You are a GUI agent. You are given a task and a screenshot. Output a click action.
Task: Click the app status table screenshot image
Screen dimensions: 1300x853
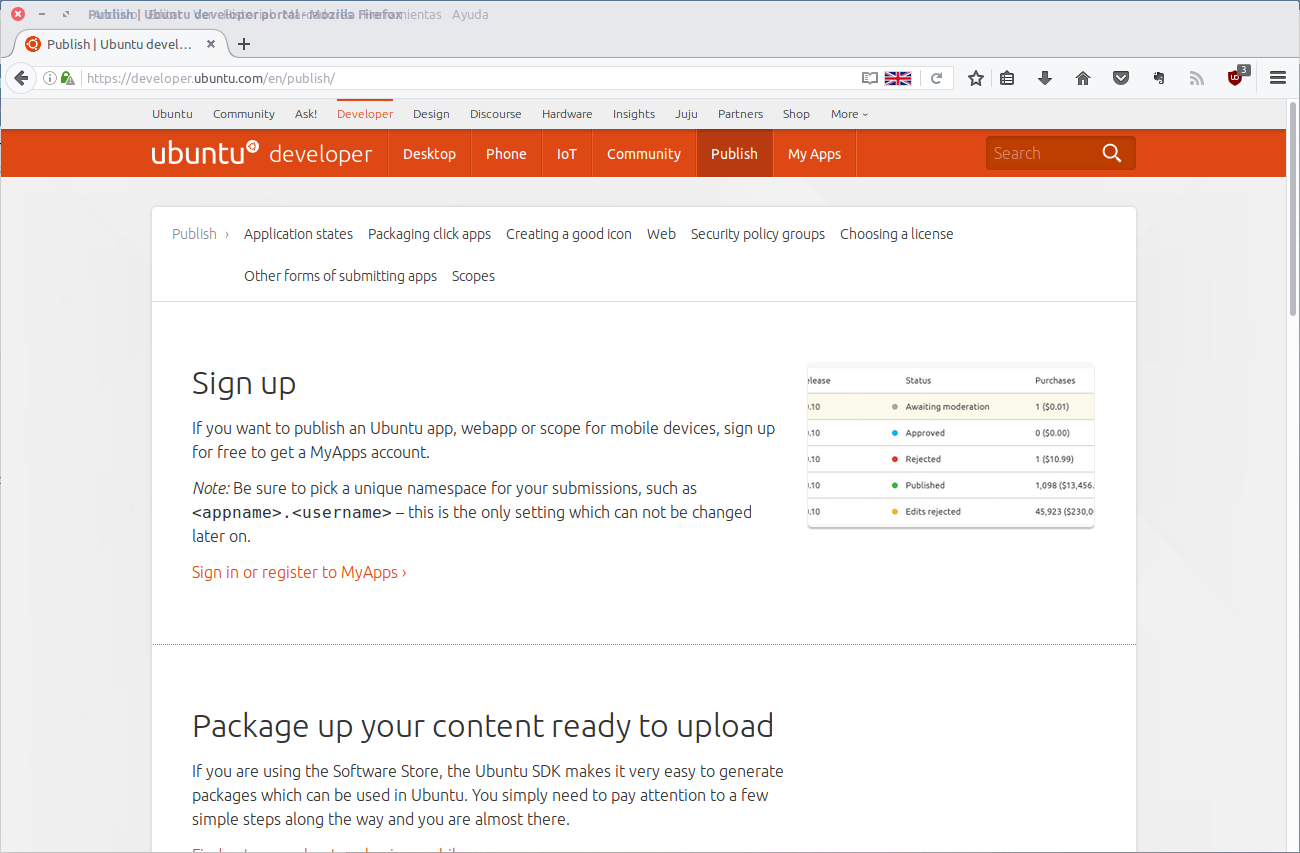tap(951, 446)
